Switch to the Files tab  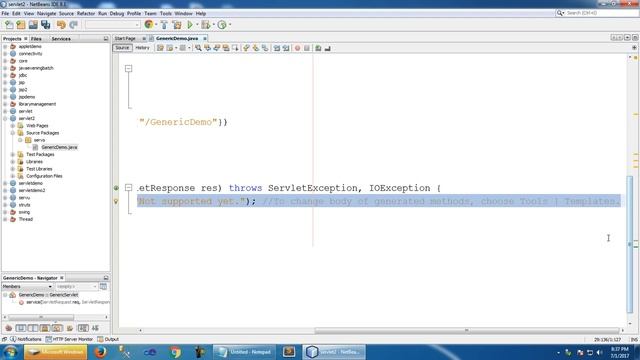click(x=36, y=39)
